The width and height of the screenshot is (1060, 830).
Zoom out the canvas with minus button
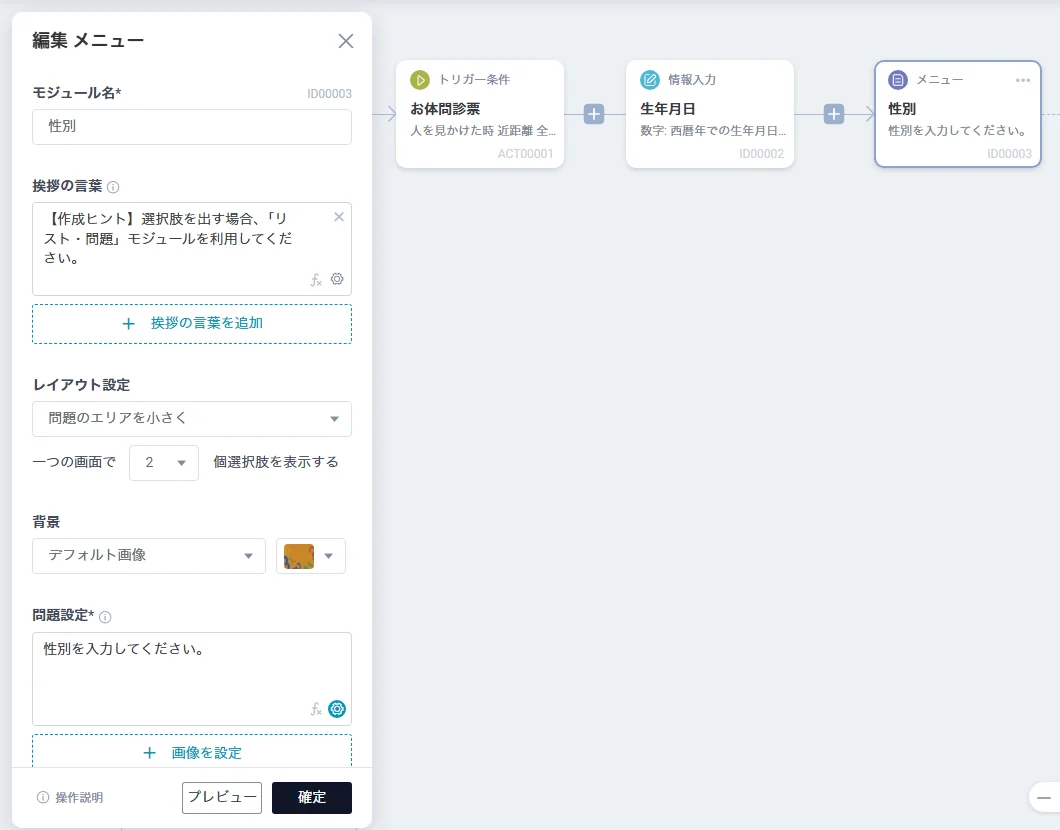coord(1044,798)
